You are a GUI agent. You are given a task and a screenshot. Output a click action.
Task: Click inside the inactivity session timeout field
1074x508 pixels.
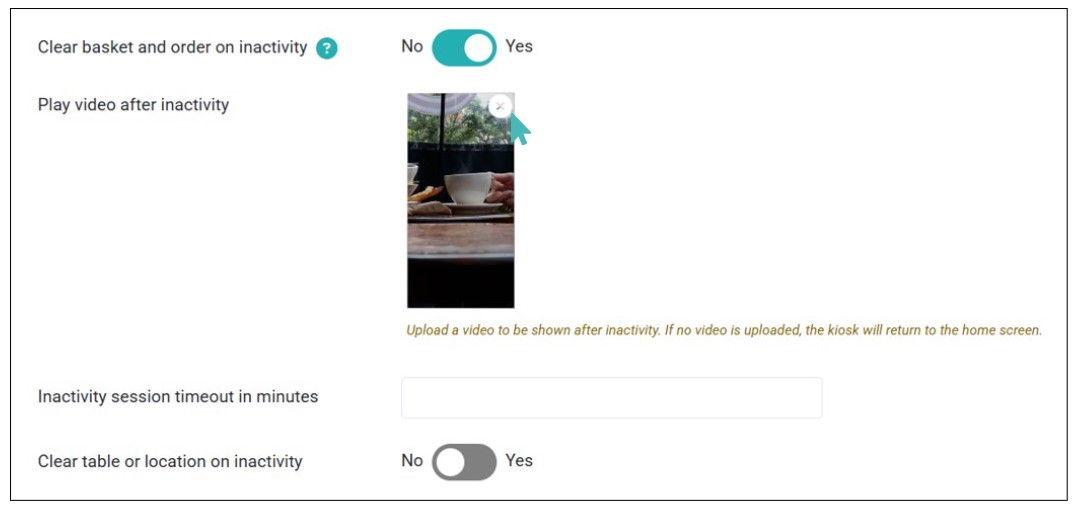pyautogui.click(x=611, y=397)
